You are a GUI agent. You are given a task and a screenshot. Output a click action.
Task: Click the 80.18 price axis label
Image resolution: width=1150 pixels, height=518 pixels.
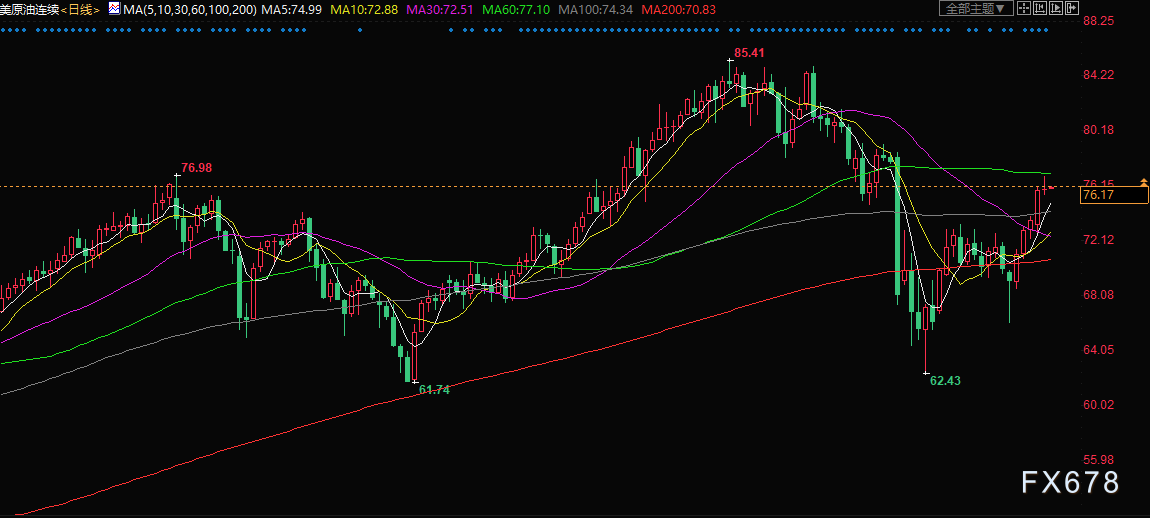coord(1099,130)
